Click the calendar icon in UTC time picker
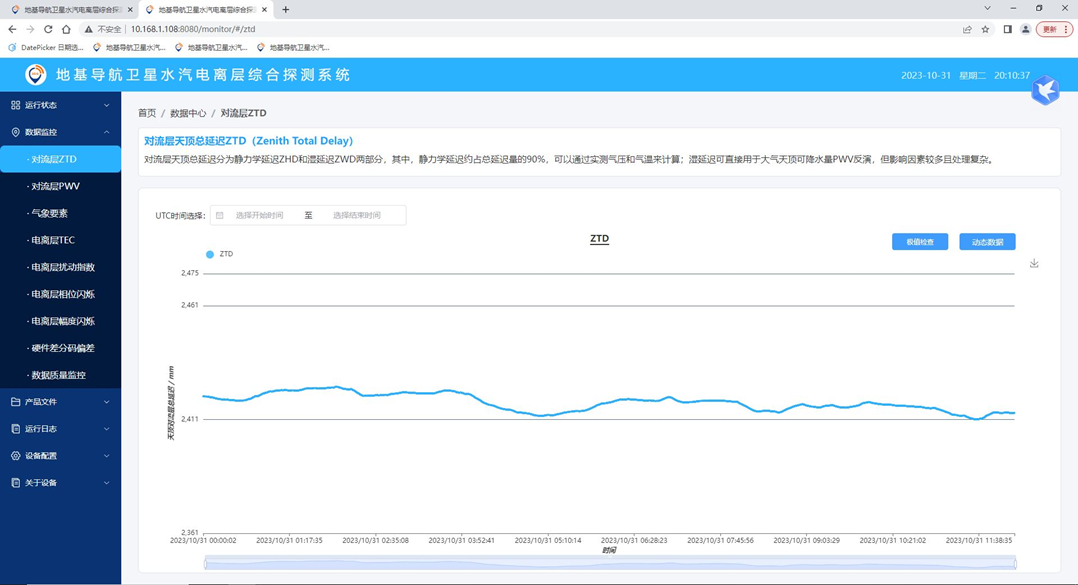The height and width of the screenshot is (585, 1078). coord(220,215)
